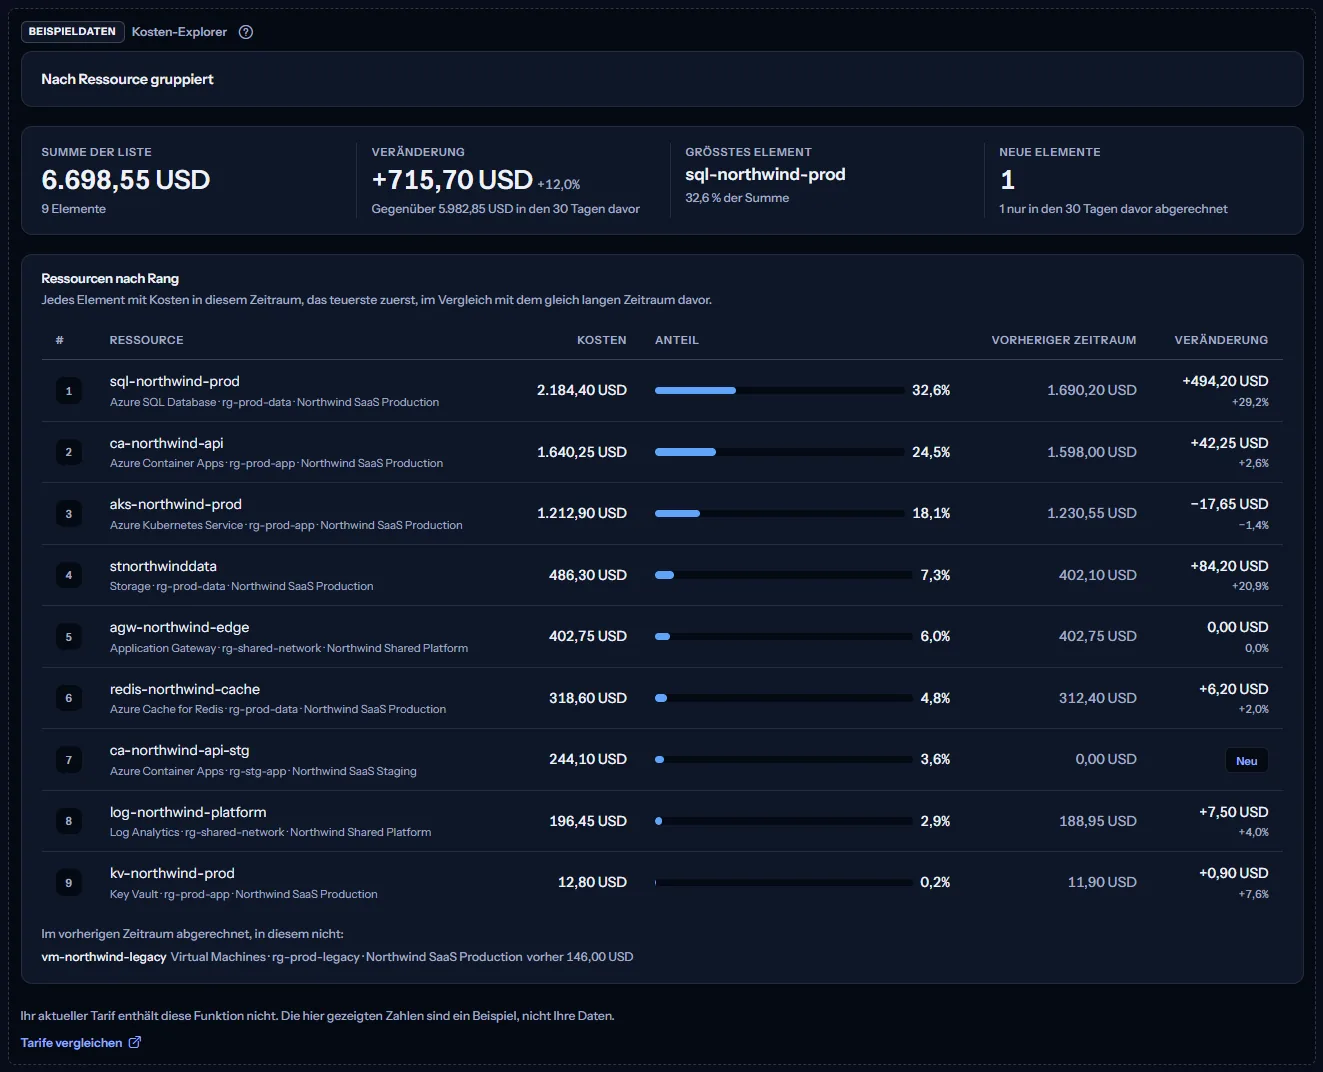Select the kv-northwind-prod resource name
The image size is (1323, 1072).
coord(172,873)
